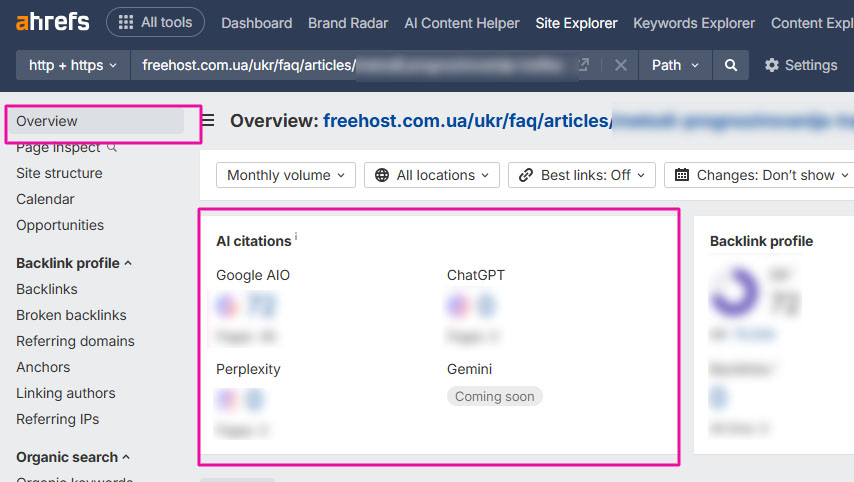Open the All tools menu
Image resolution: width=854 pixels, height=482 pixels.
155,22
